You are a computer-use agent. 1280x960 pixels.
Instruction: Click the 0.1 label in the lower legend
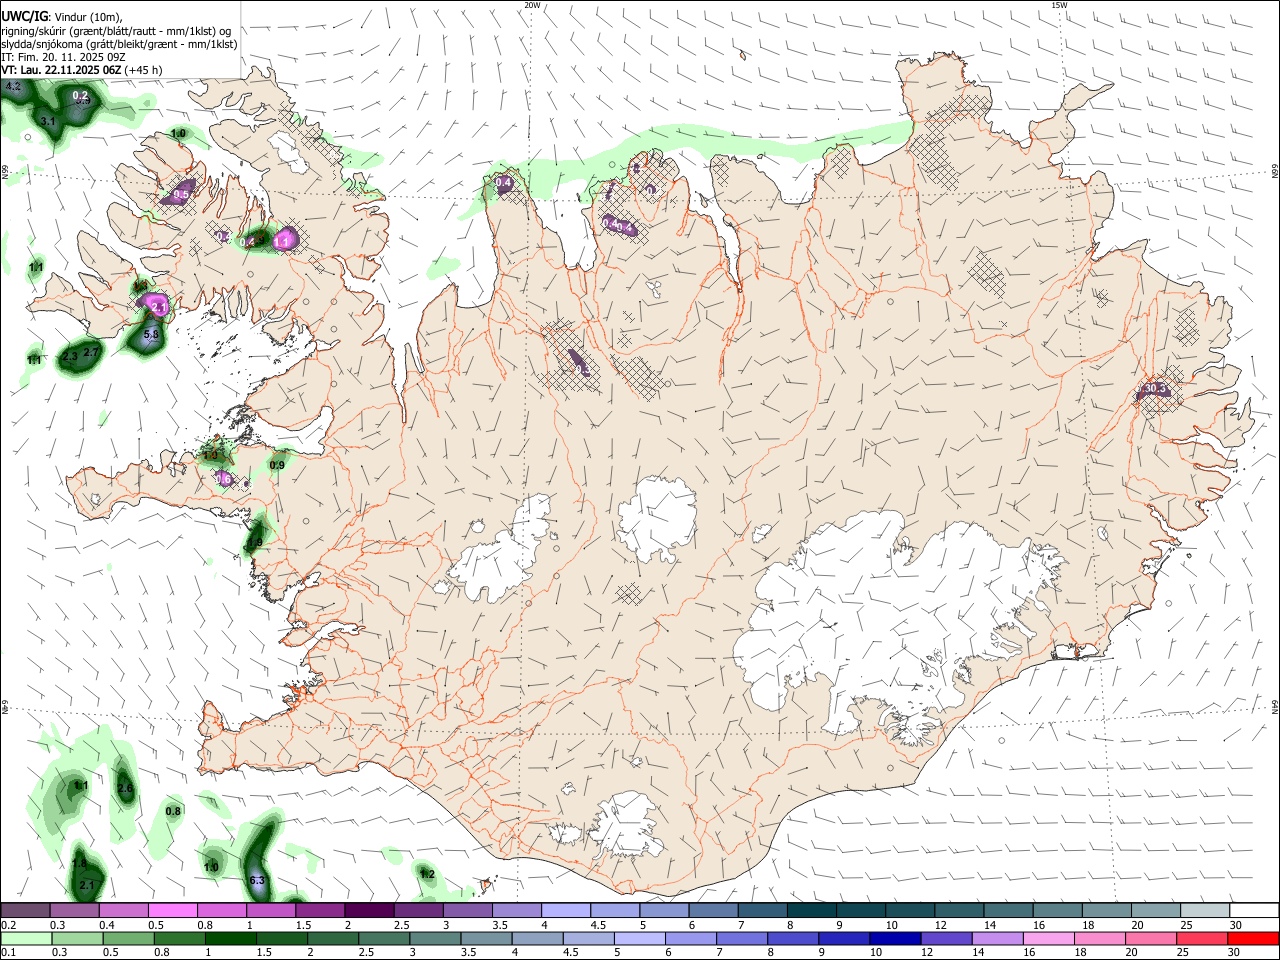pyautogui.click(x=7, y=953)
